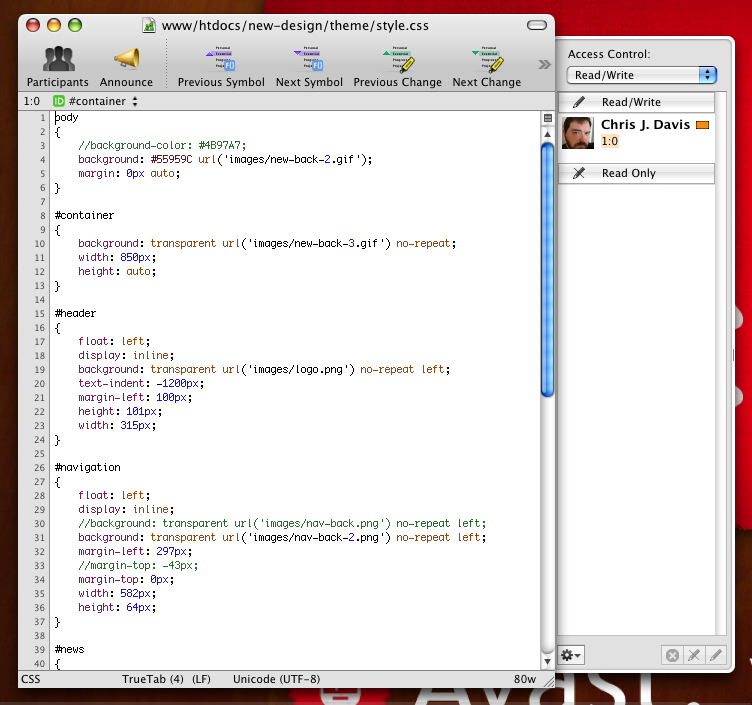Click the 1:0 cursor position indicator
Viewport: 752px width, 705px height.
click(32, 101)
